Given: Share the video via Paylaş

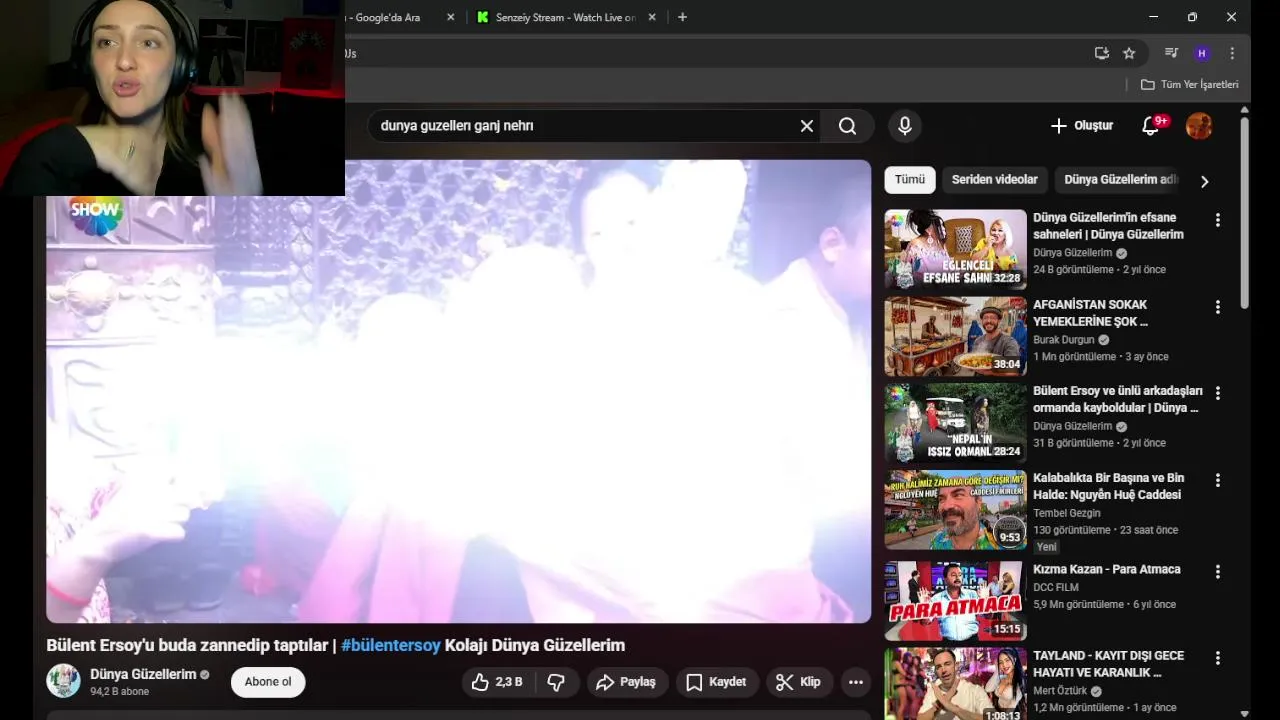Looking at the screenshot, I should click(626, 682).
